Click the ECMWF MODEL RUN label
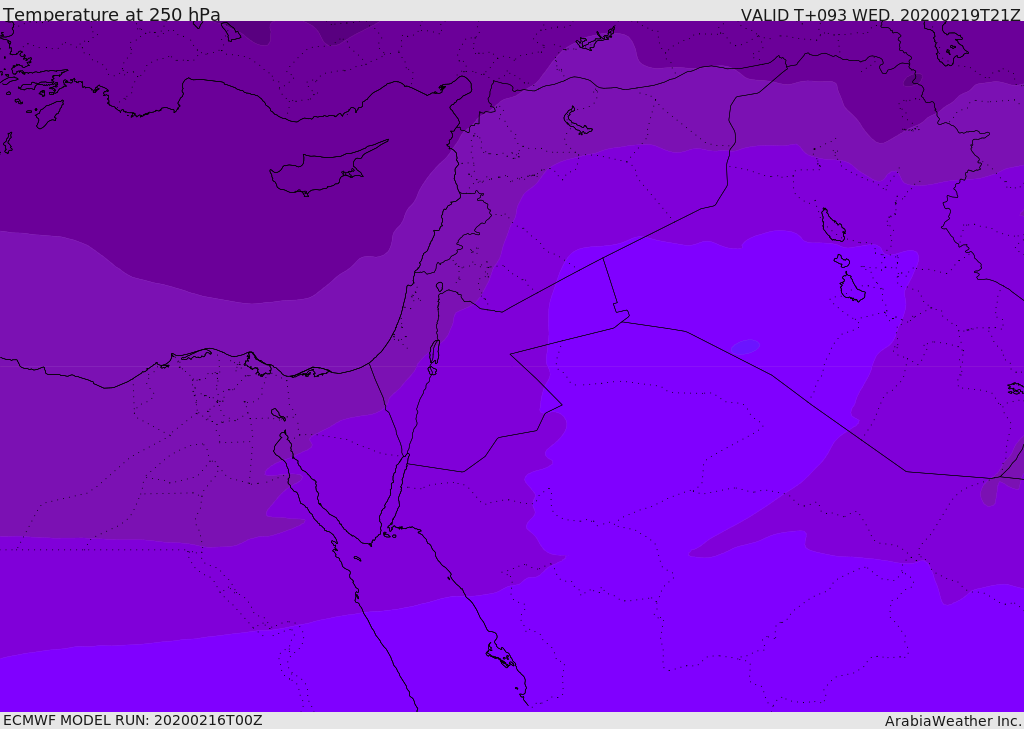This screenshot has height=729, width=1024. point(133,720)
